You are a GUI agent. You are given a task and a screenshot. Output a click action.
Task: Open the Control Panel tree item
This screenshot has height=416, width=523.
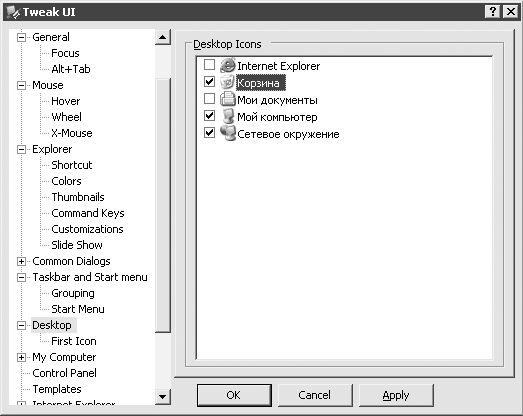point(64,373)
